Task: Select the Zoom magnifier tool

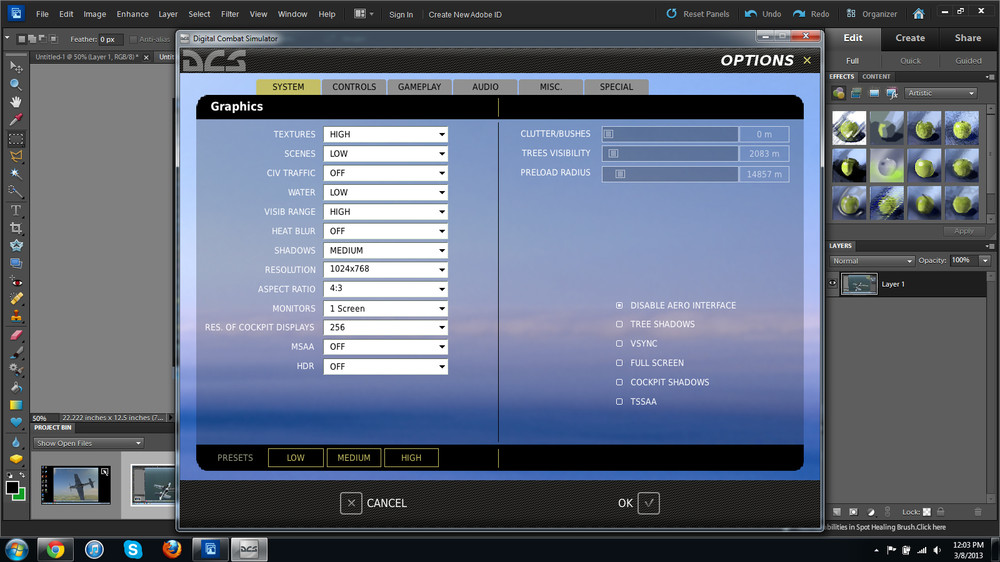Action: (x=16, y=84)
